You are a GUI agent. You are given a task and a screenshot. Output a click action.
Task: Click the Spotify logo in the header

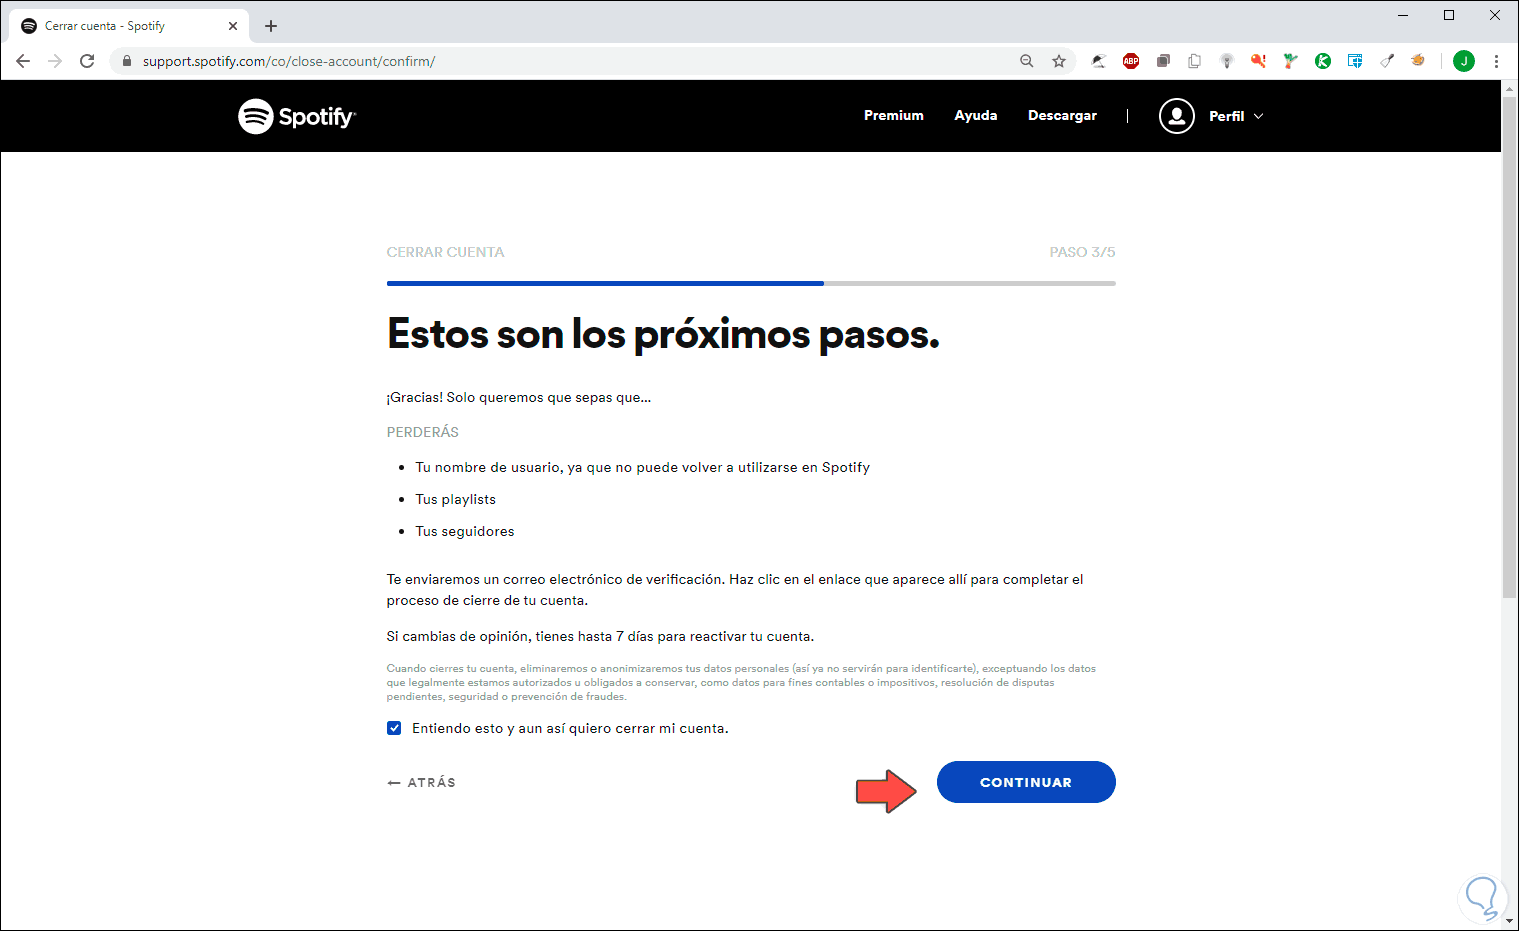tap(297, 116)
